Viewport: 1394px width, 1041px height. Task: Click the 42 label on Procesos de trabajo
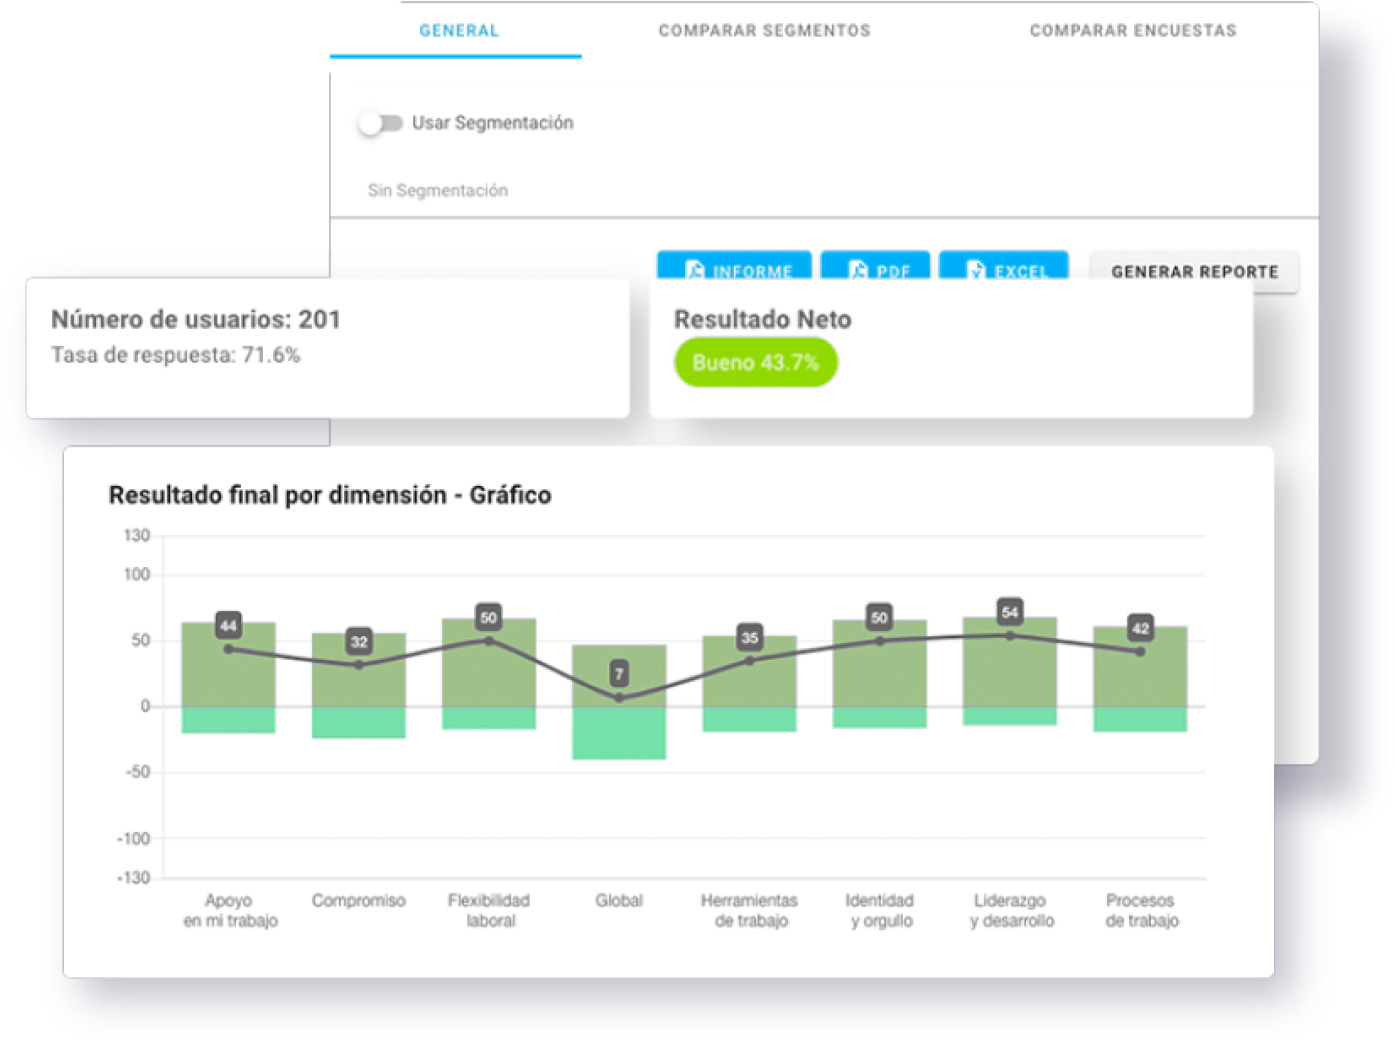1140,628
